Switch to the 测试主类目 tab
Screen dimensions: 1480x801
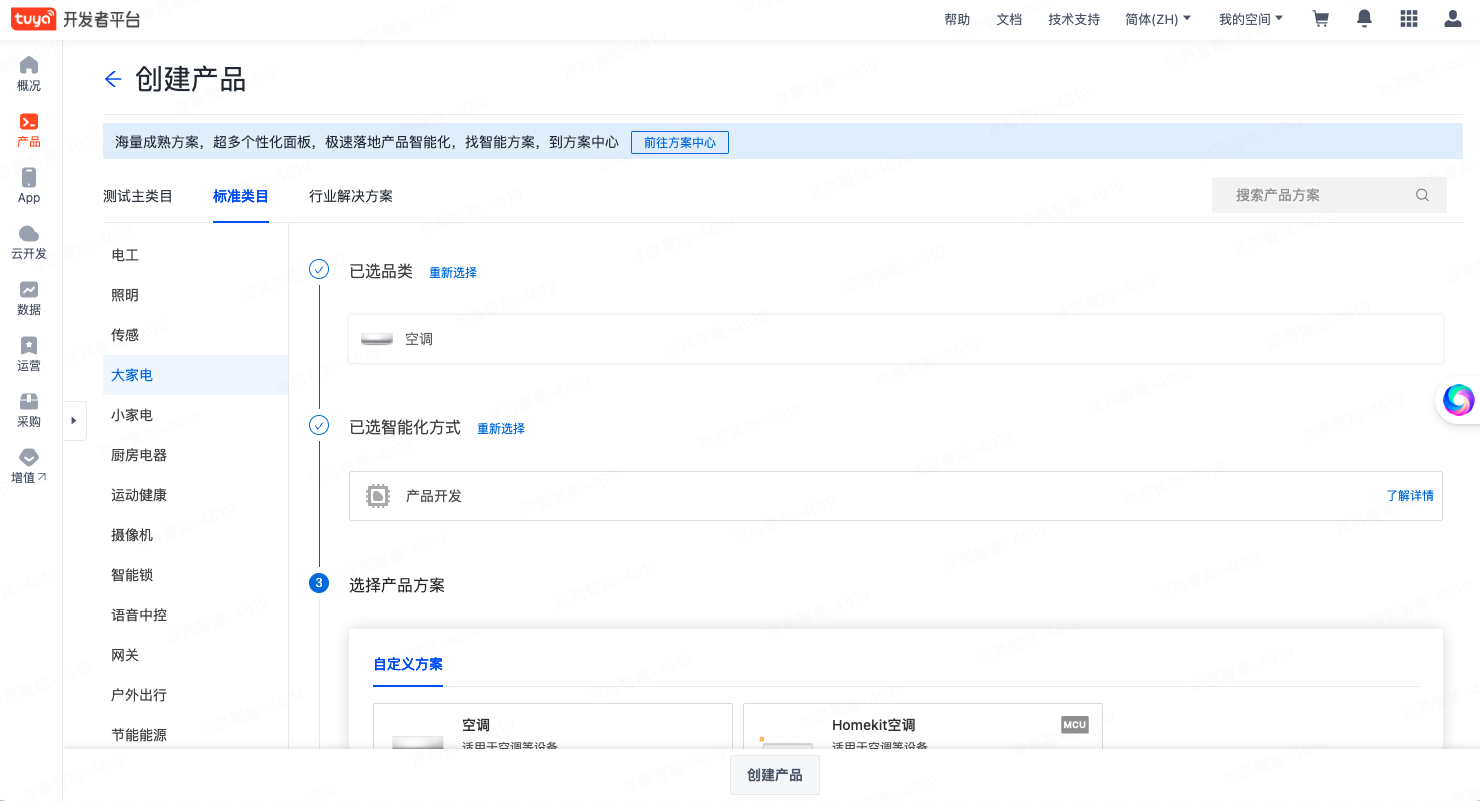(138, 196)
